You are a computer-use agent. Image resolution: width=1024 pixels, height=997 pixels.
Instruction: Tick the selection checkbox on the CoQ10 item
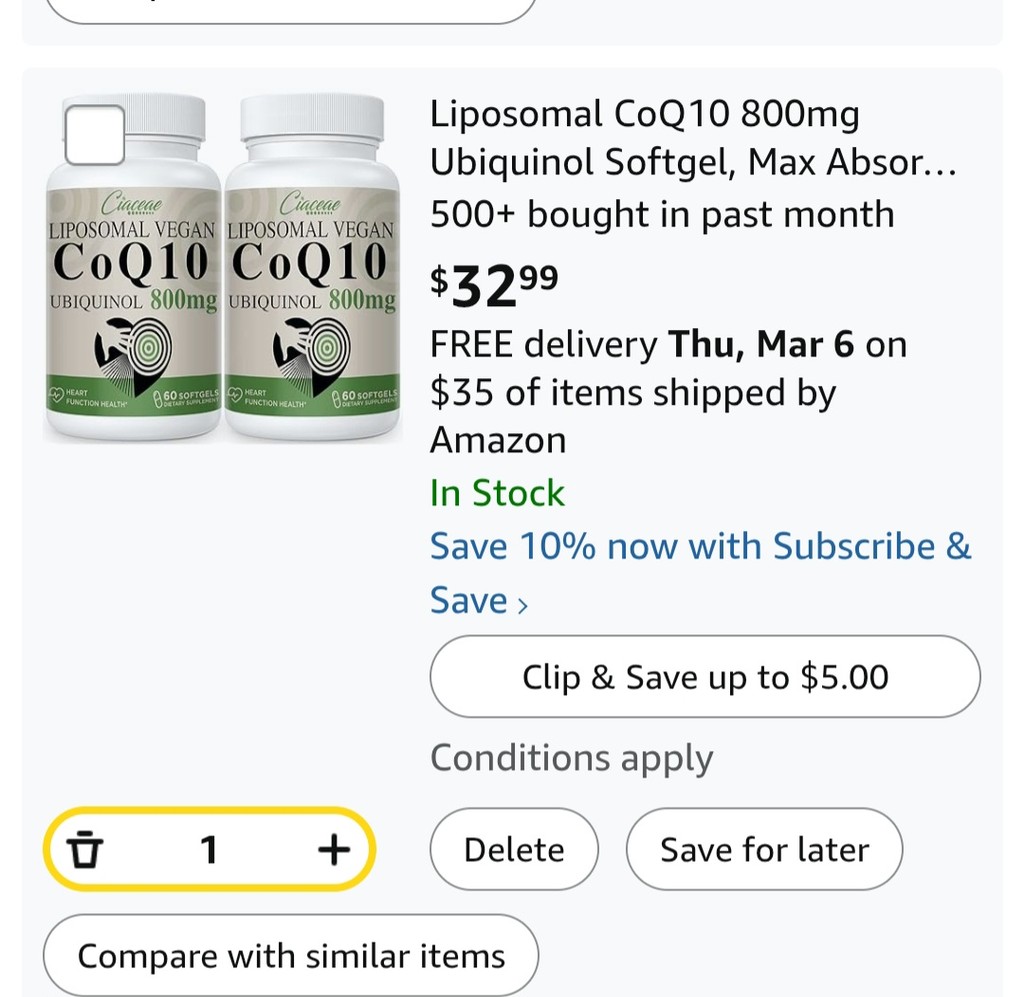(95, 135)
